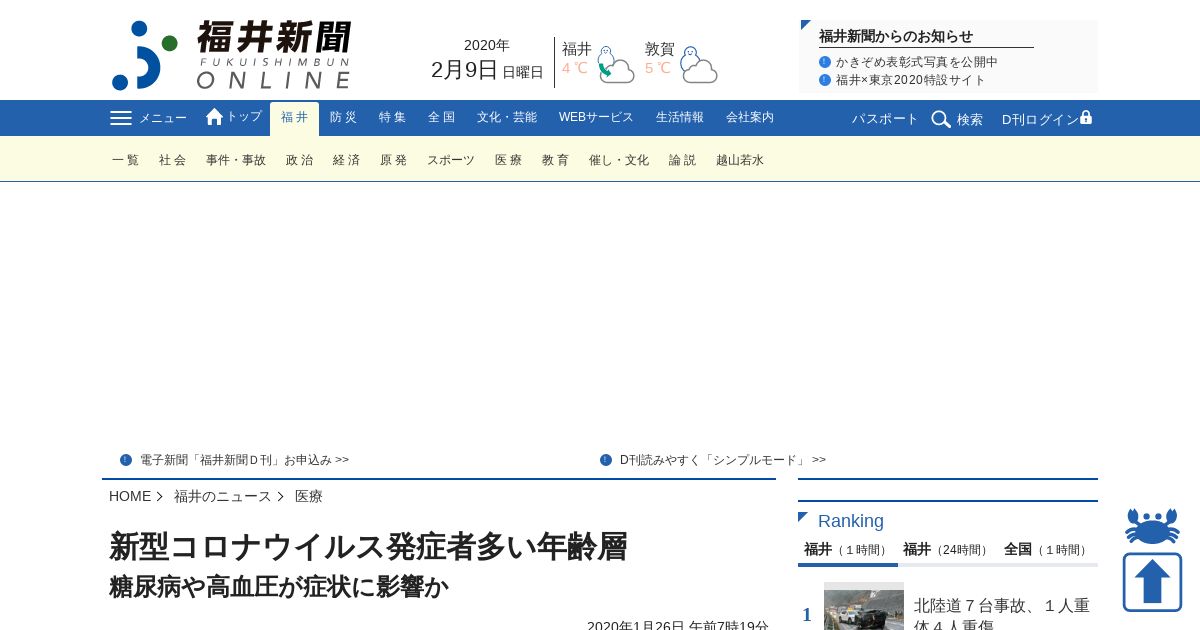
Task: Go to トップ home icon
Action: pyautogui.click(x=214, y=117)
